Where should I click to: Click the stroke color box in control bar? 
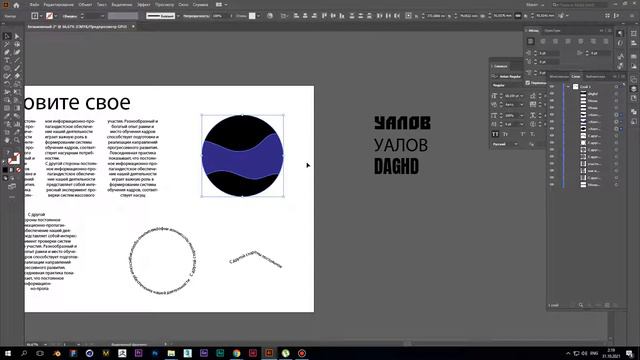[x=49, y=16]
